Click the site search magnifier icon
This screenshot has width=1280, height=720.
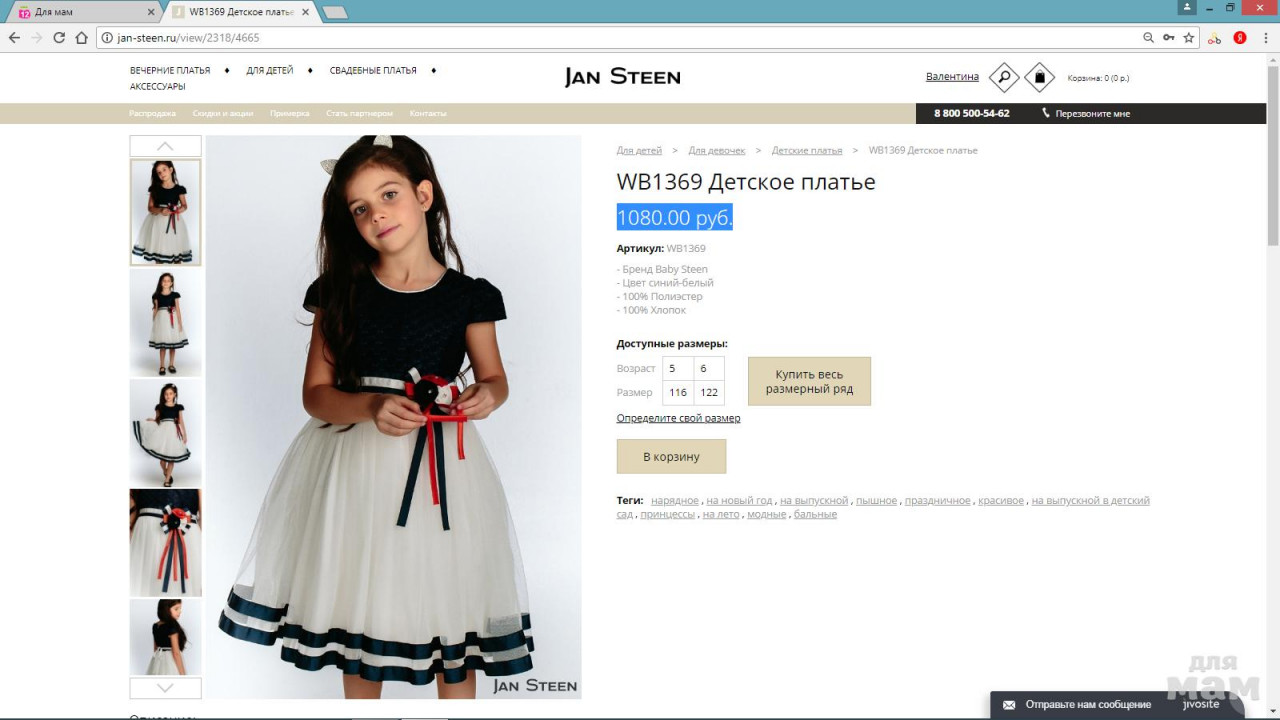pyautogui.click(x=1003, y=77)
